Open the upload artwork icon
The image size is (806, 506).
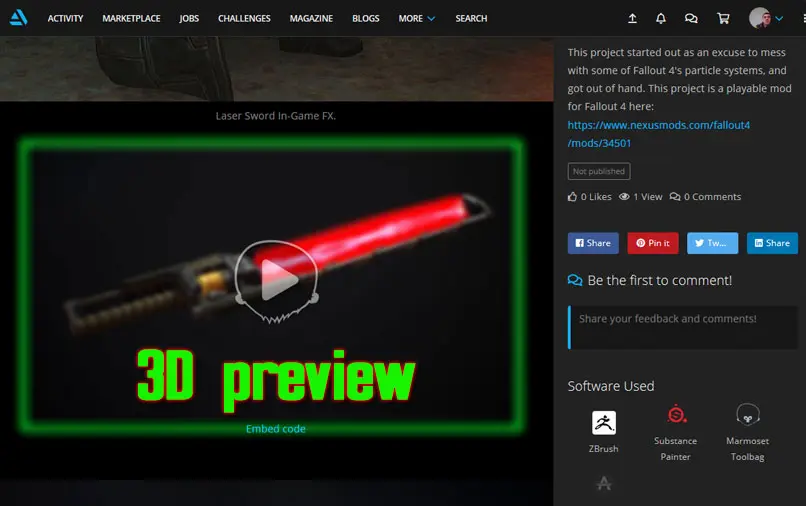click(x=632, y=19)
